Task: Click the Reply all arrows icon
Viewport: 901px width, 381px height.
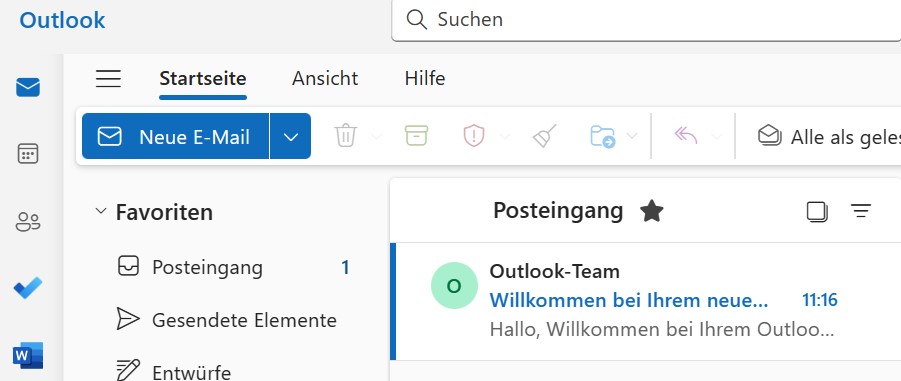Action: click(686, 136)
